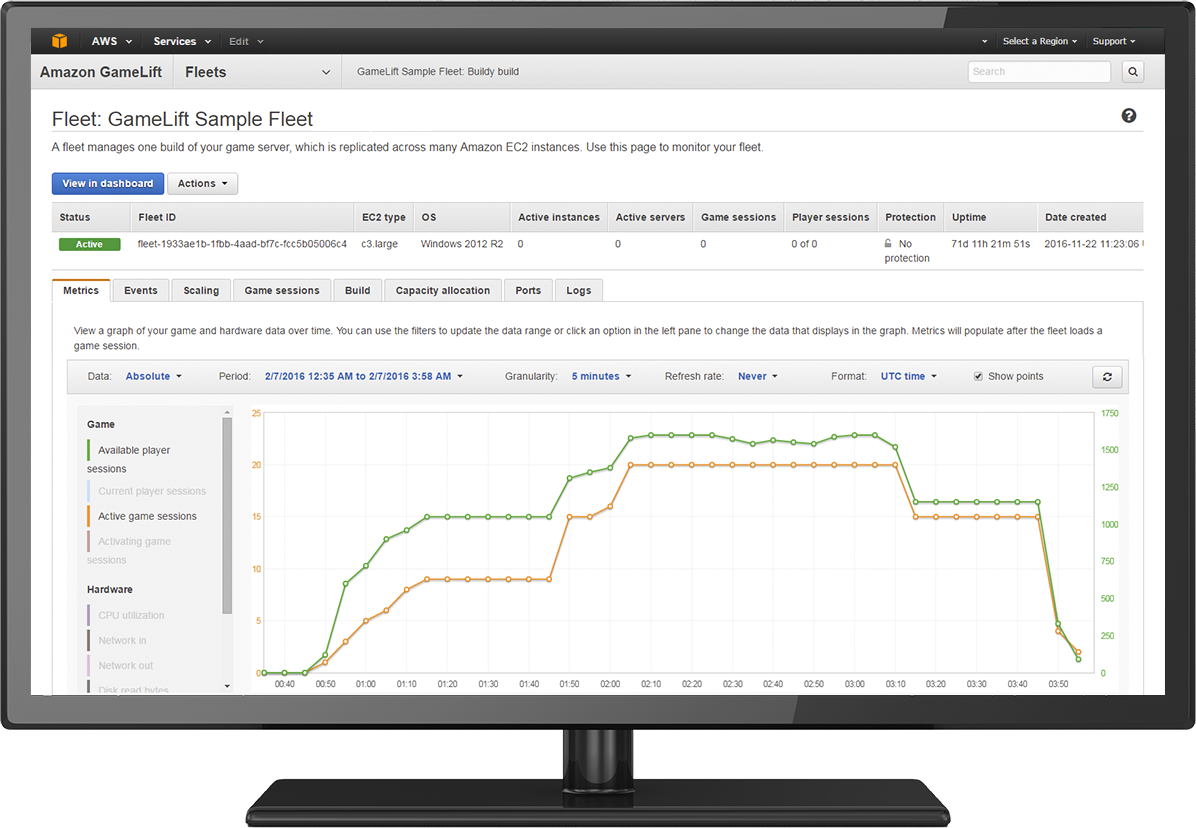
Task: Select the Metrics tab
Action: 81,290
